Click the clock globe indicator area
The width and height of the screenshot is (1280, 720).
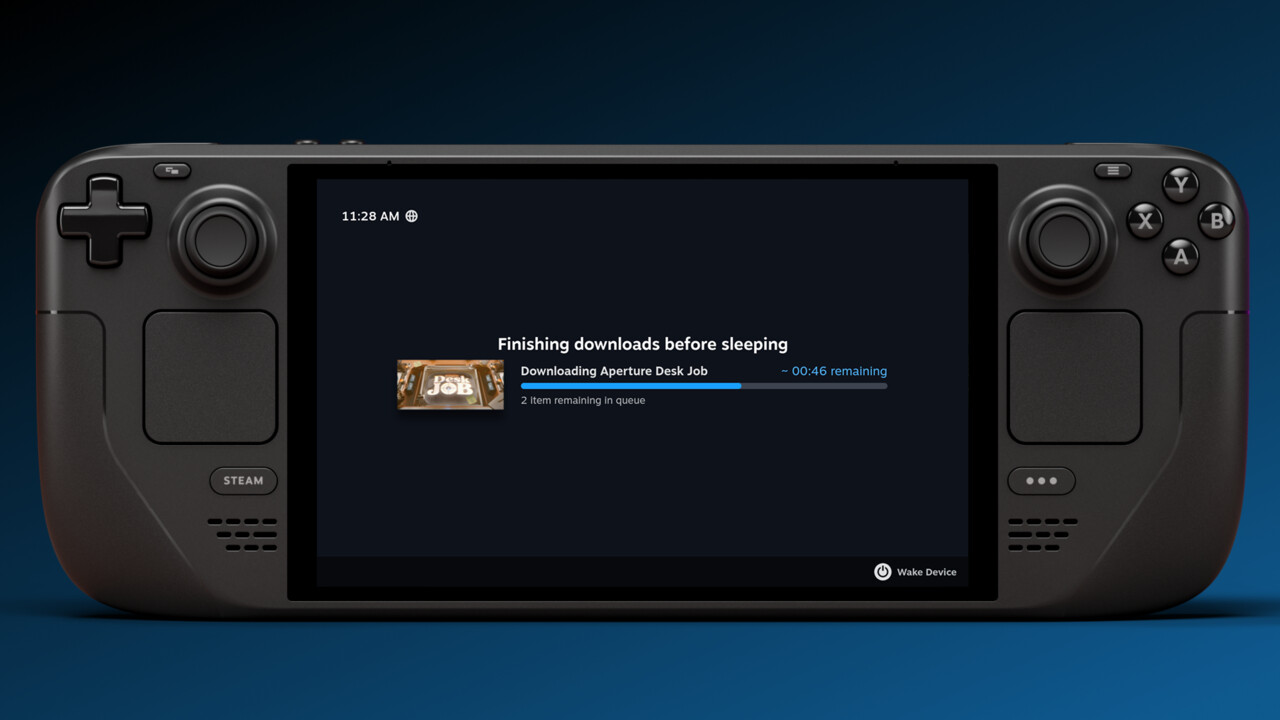[411, 216]
